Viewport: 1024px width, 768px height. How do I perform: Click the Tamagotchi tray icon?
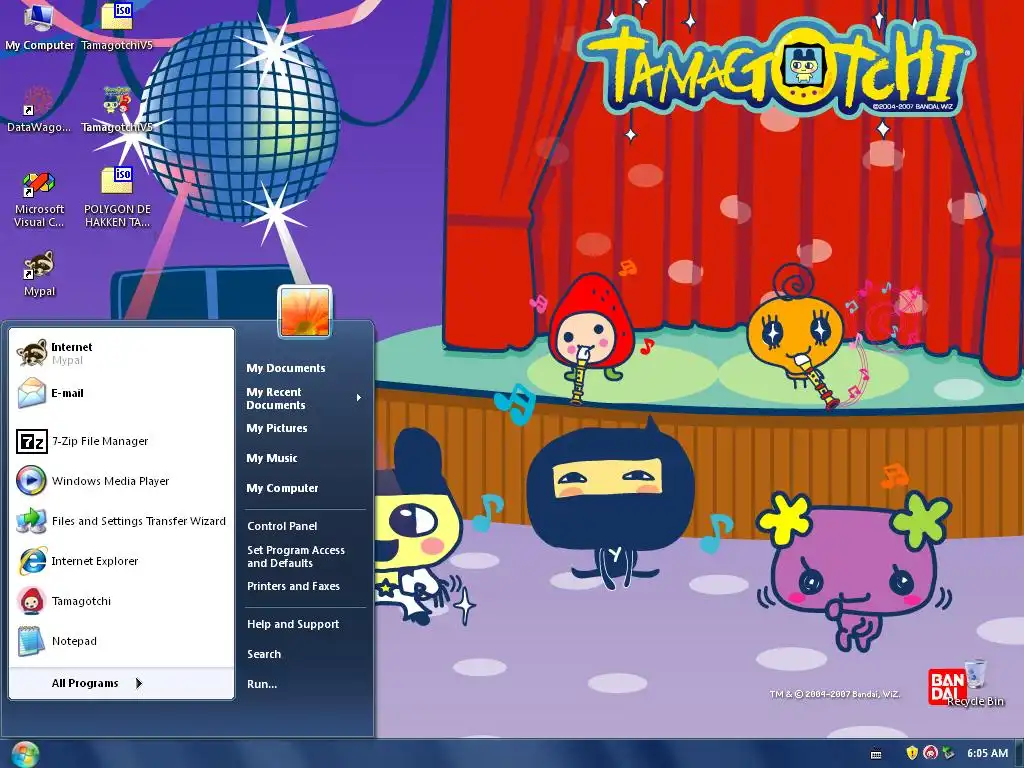[930, 753]
